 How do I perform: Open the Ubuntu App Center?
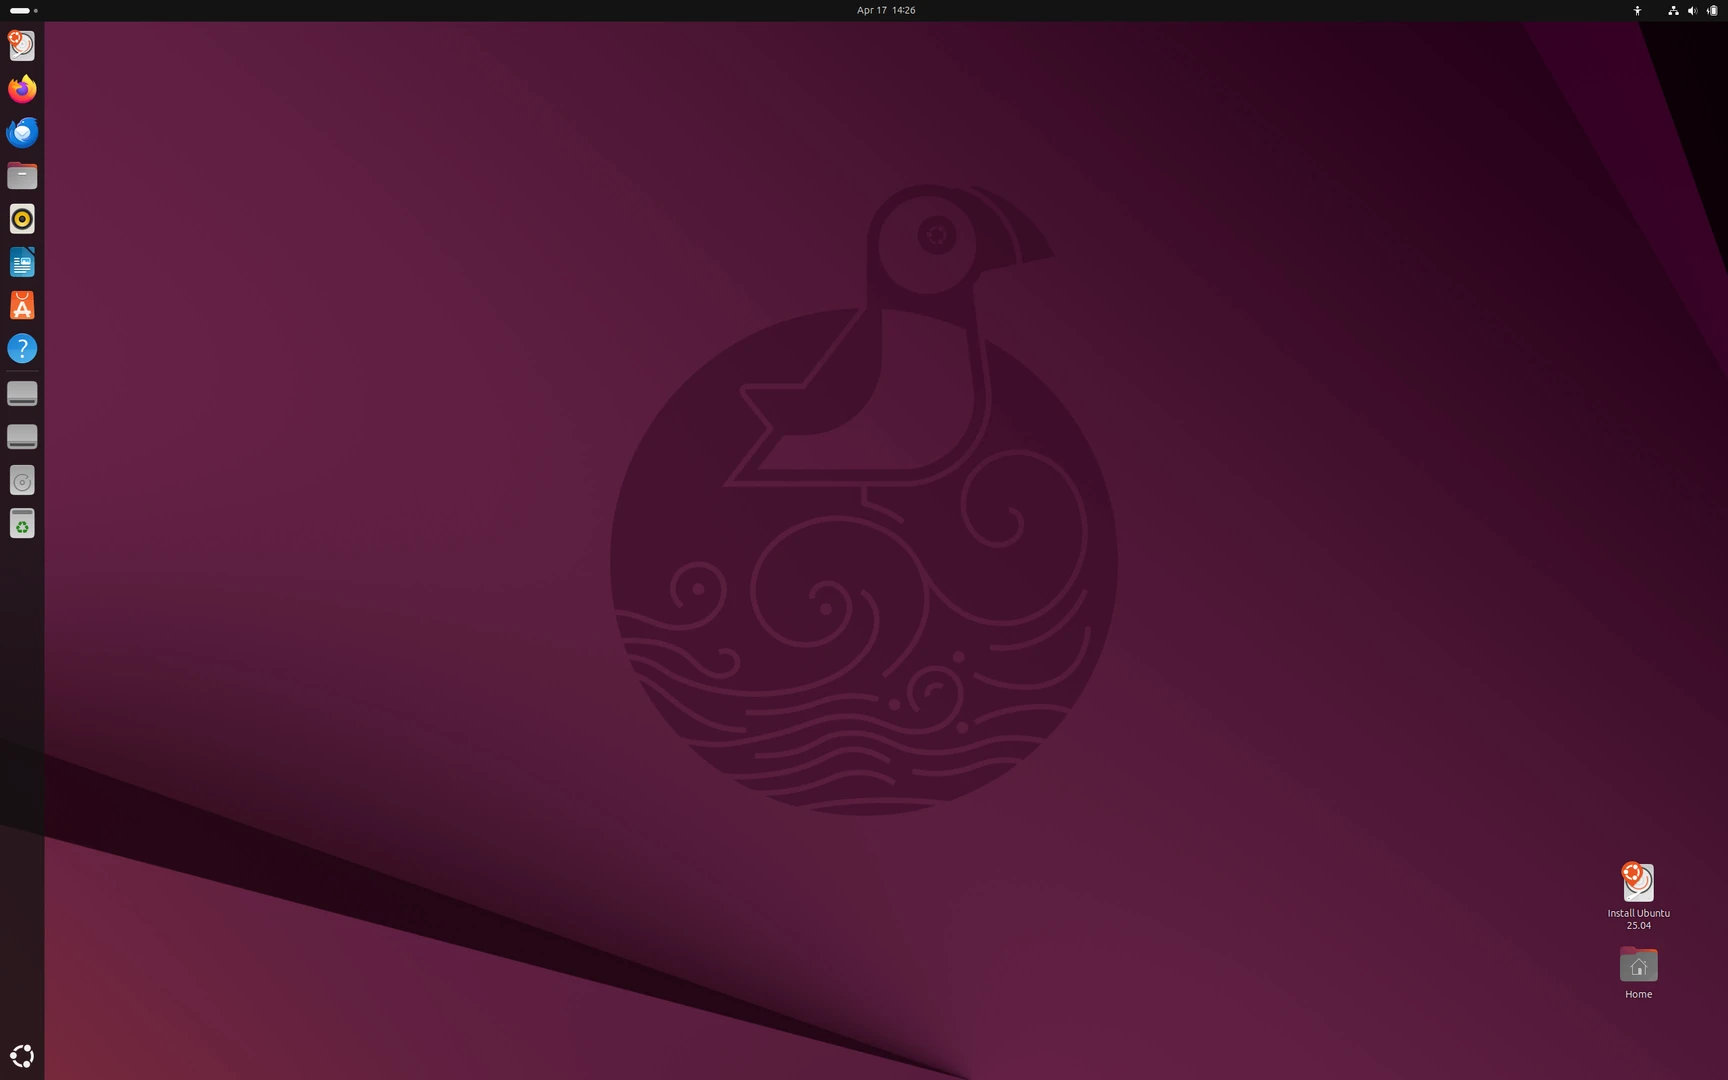22,305
